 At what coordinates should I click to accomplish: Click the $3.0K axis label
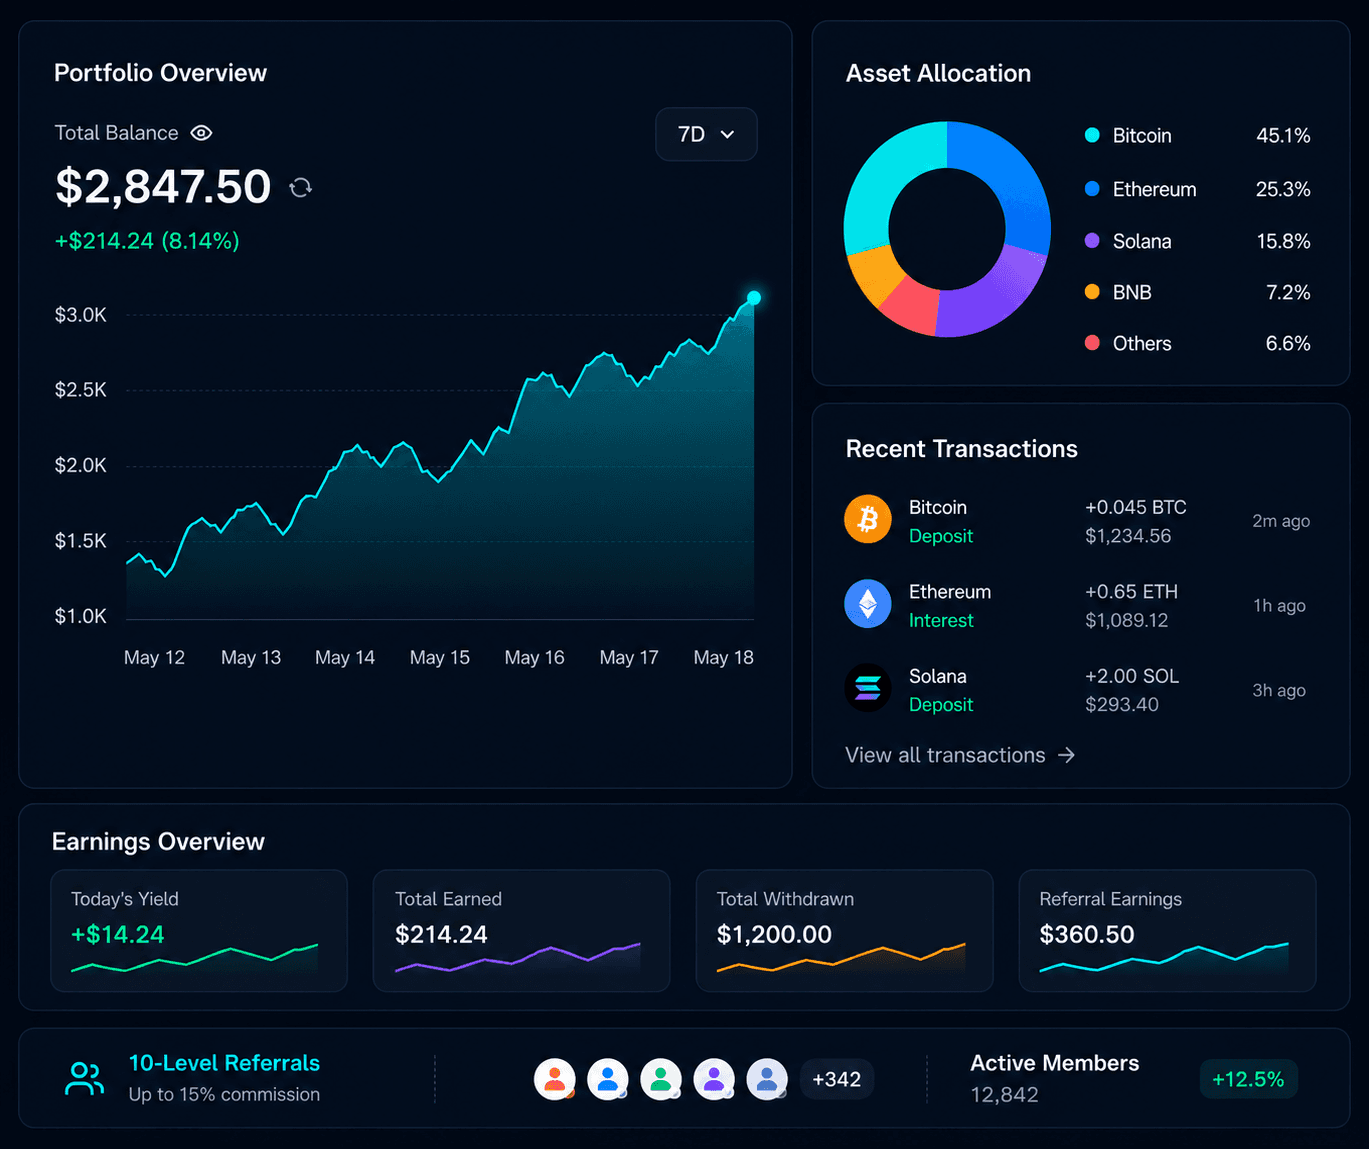(80, 315)
